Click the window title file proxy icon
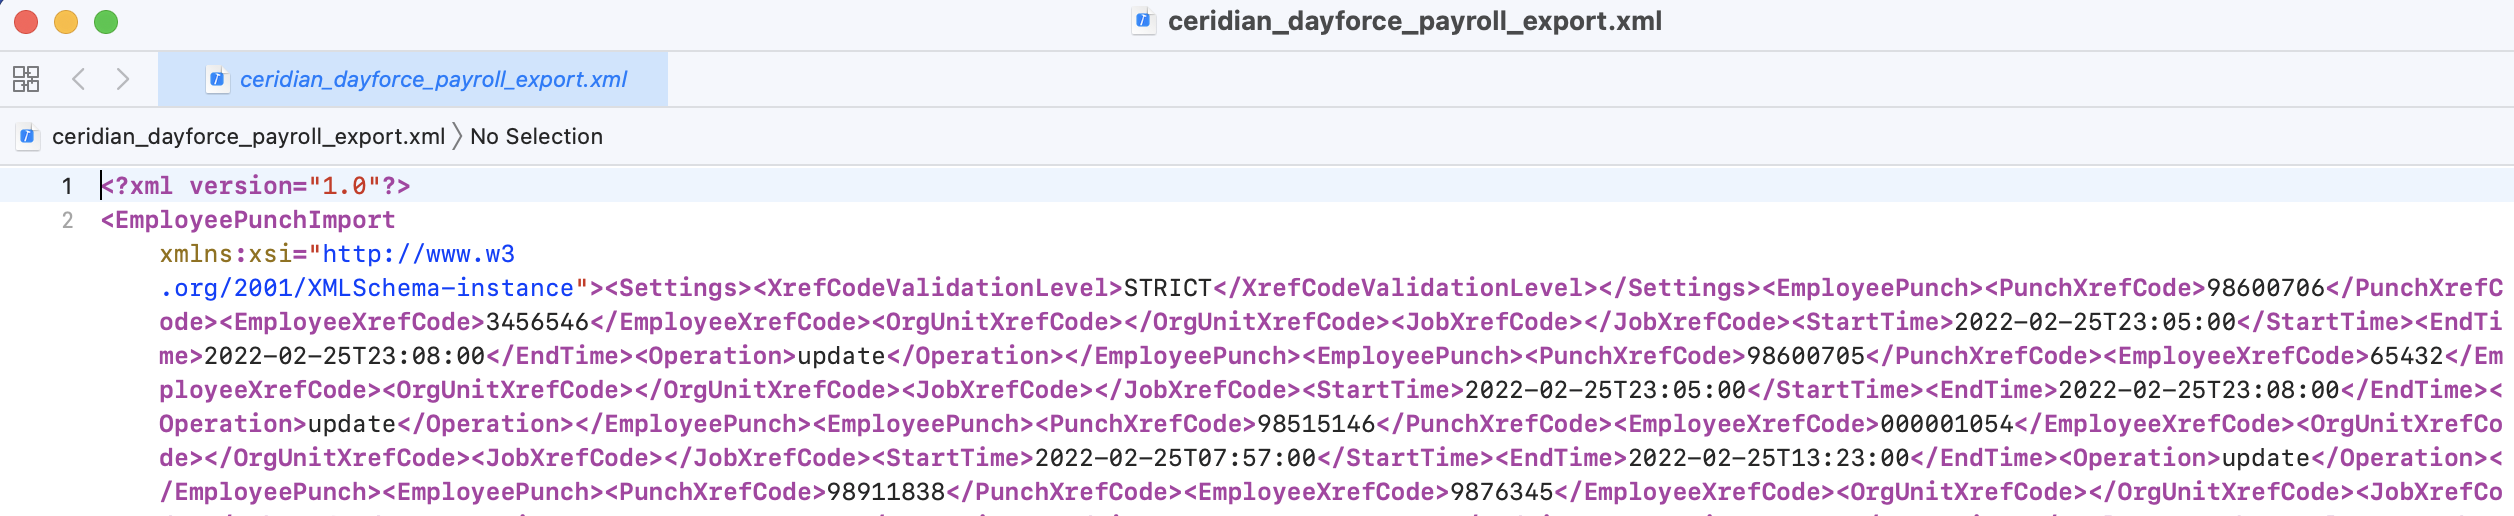This screenshot has width=2514, height=516. point(1143,21)
